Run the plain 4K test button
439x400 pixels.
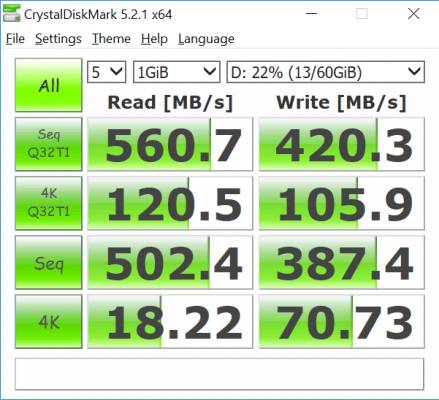49,322
